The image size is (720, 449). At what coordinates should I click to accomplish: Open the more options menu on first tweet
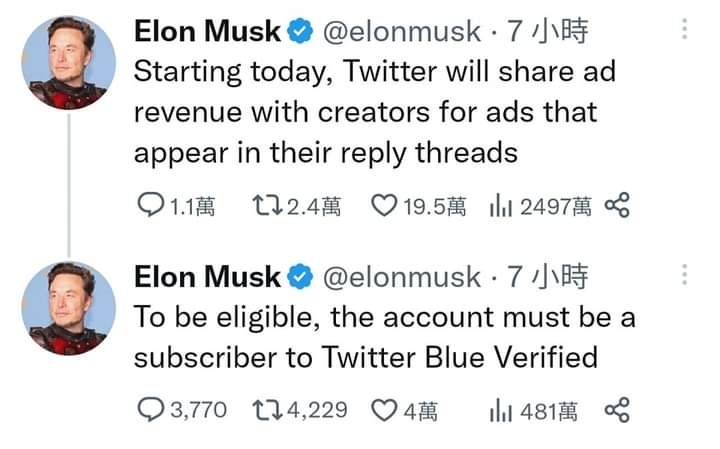[684, 30]
